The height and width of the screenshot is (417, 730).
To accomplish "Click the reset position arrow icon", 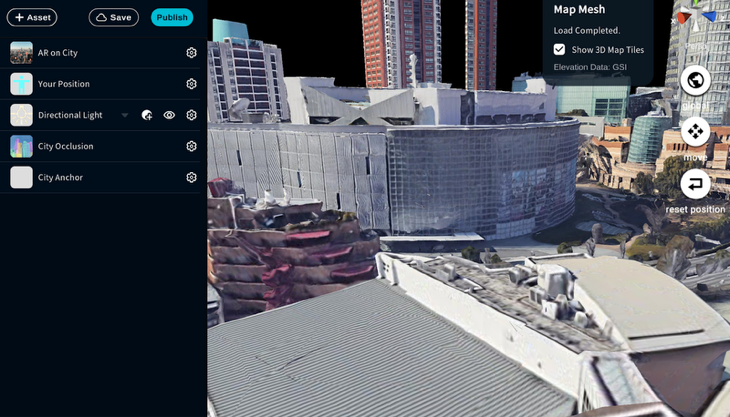I will pos(695,184).
